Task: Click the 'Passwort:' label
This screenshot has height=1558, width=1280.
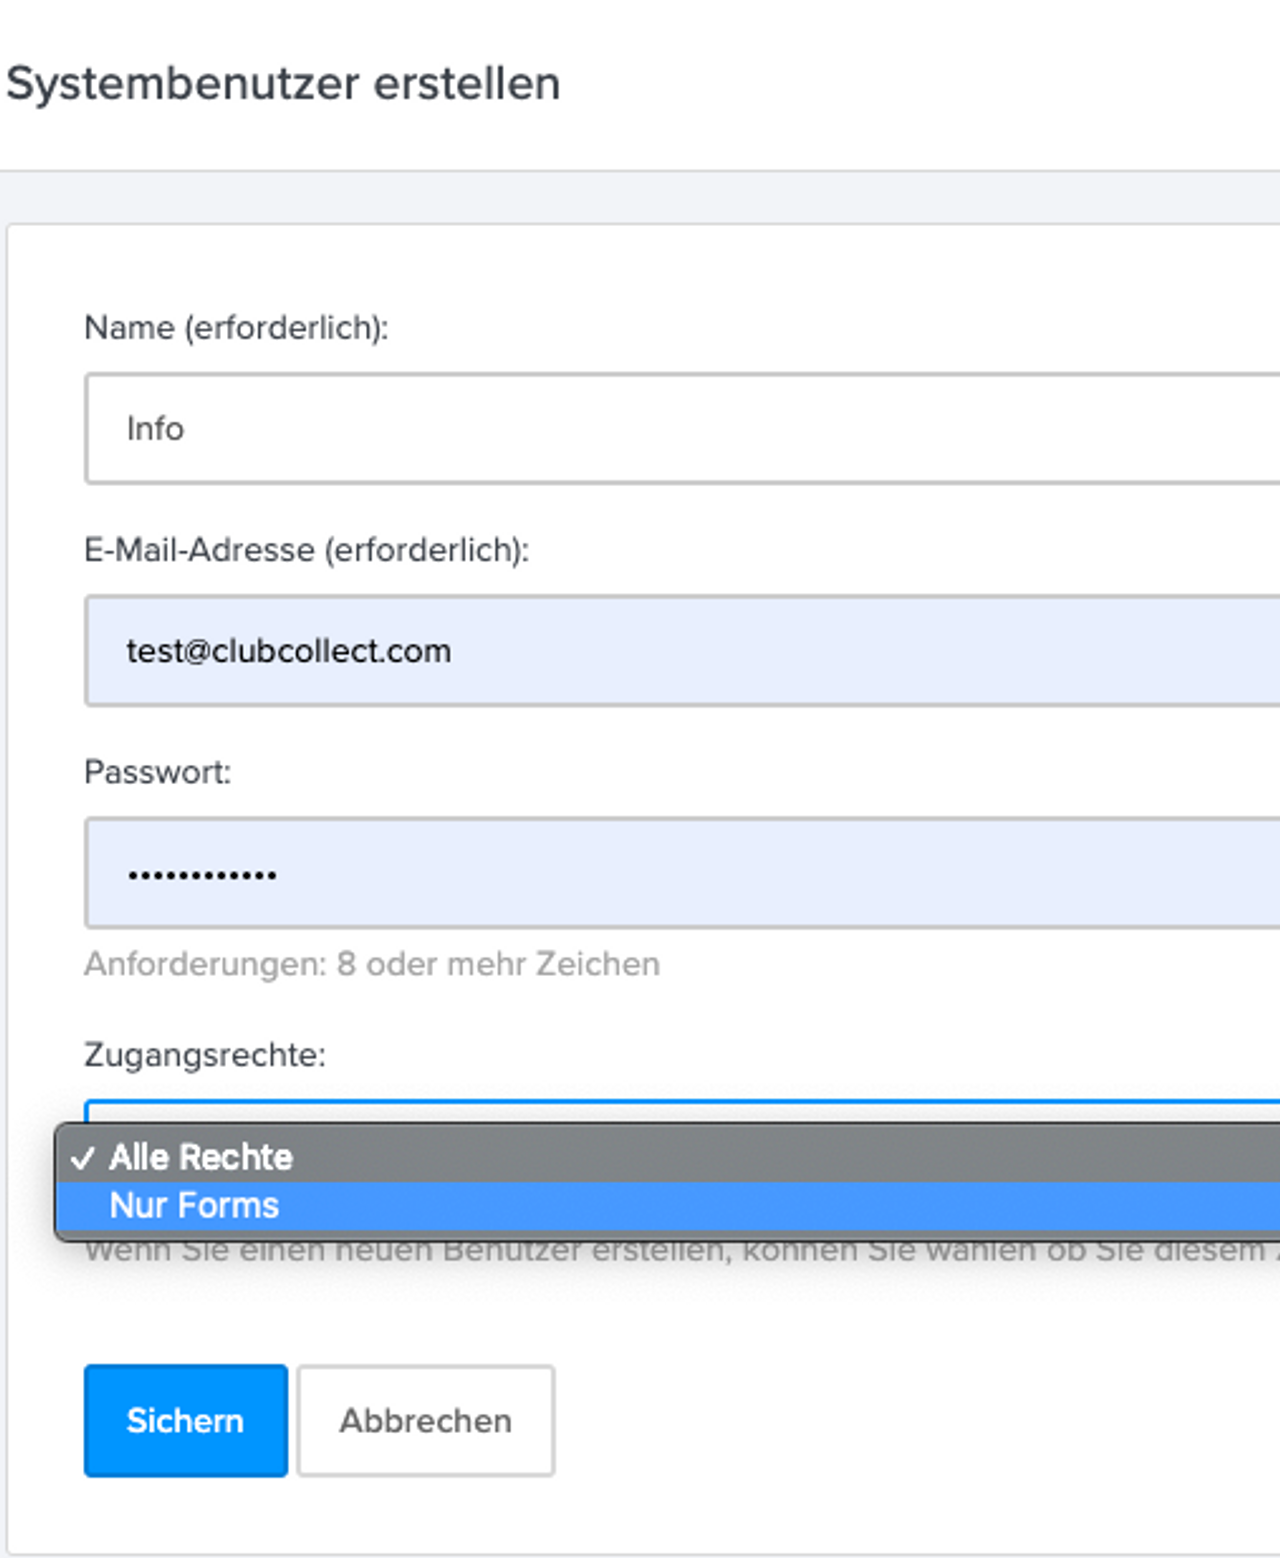Action: 157,772
